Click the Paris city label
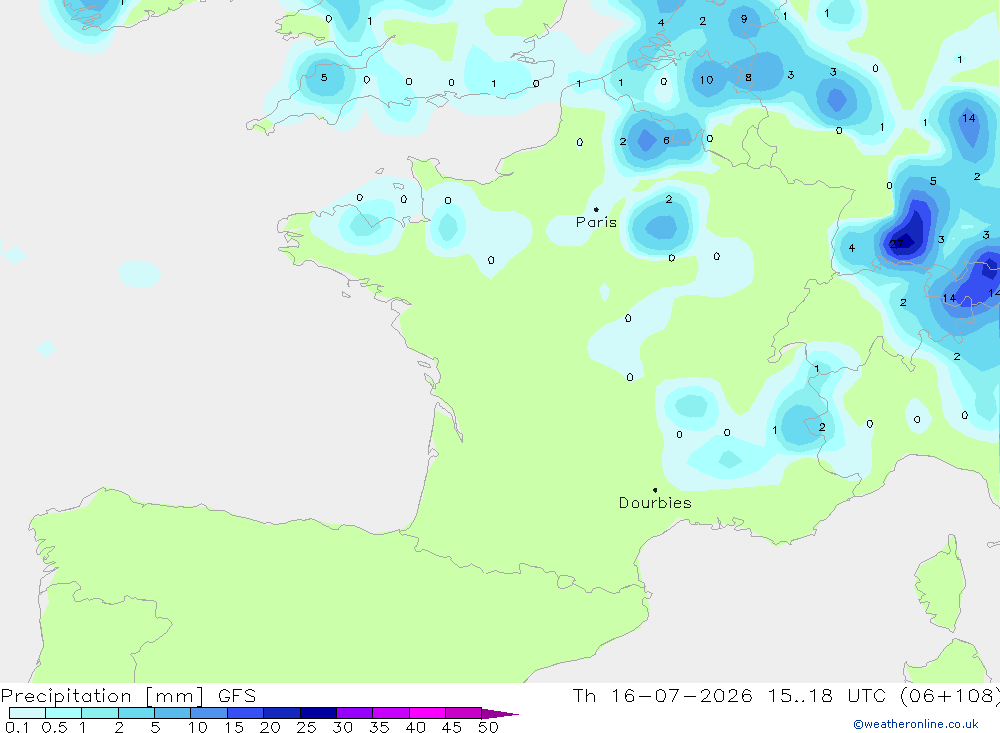 596,222
